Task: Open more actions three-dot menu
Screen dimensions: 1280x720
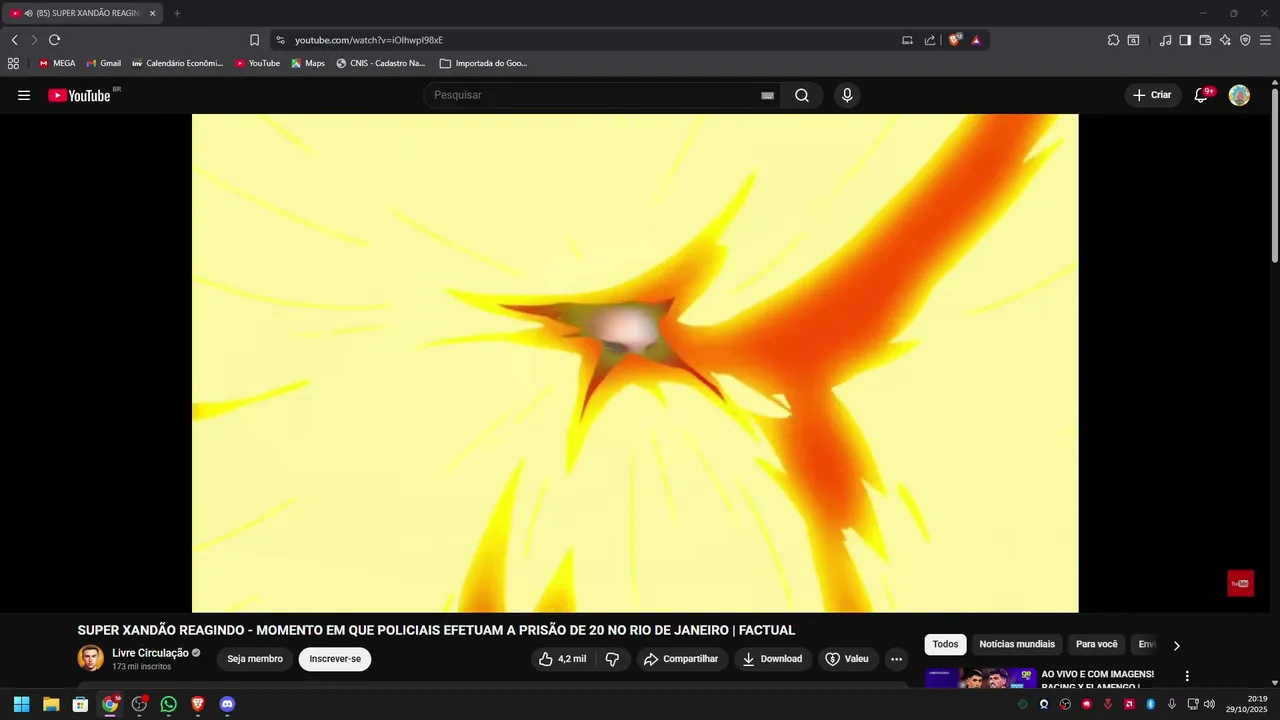Action: click(896, 659)
